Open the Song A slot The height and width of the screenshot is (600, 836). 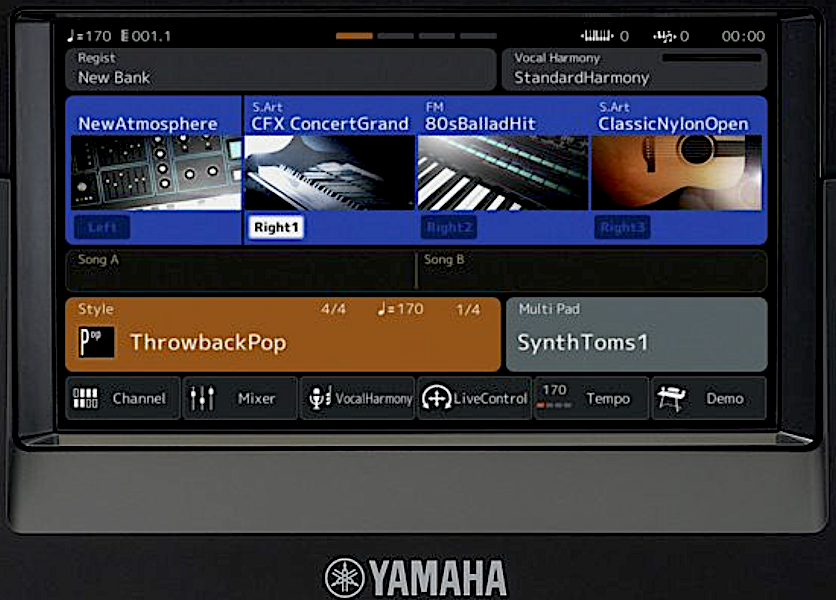(240, 270)
